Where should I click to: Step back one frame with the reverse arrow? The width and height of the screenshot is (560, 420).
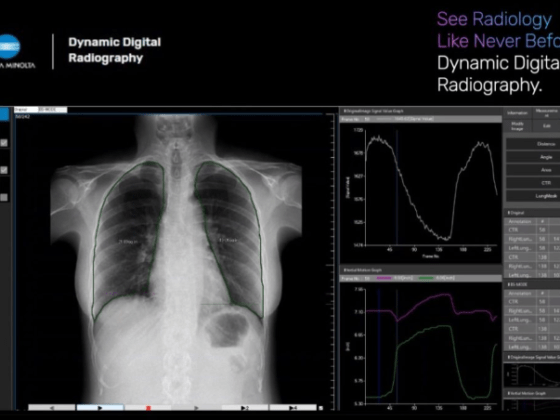[52, 408]
